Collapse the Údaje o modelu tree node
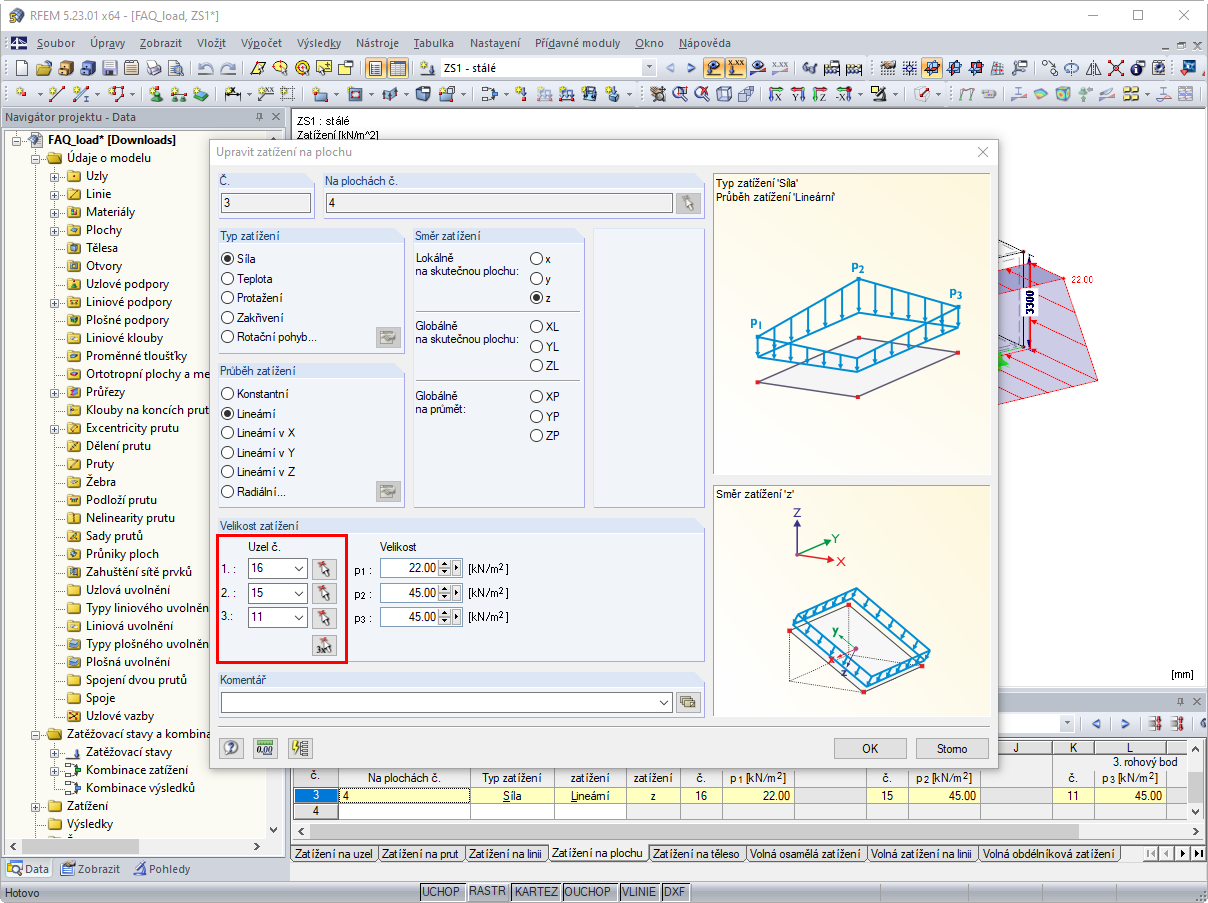Image resolution: width=1208 pixels, height=903 pixels. click(x=37, y=158)
